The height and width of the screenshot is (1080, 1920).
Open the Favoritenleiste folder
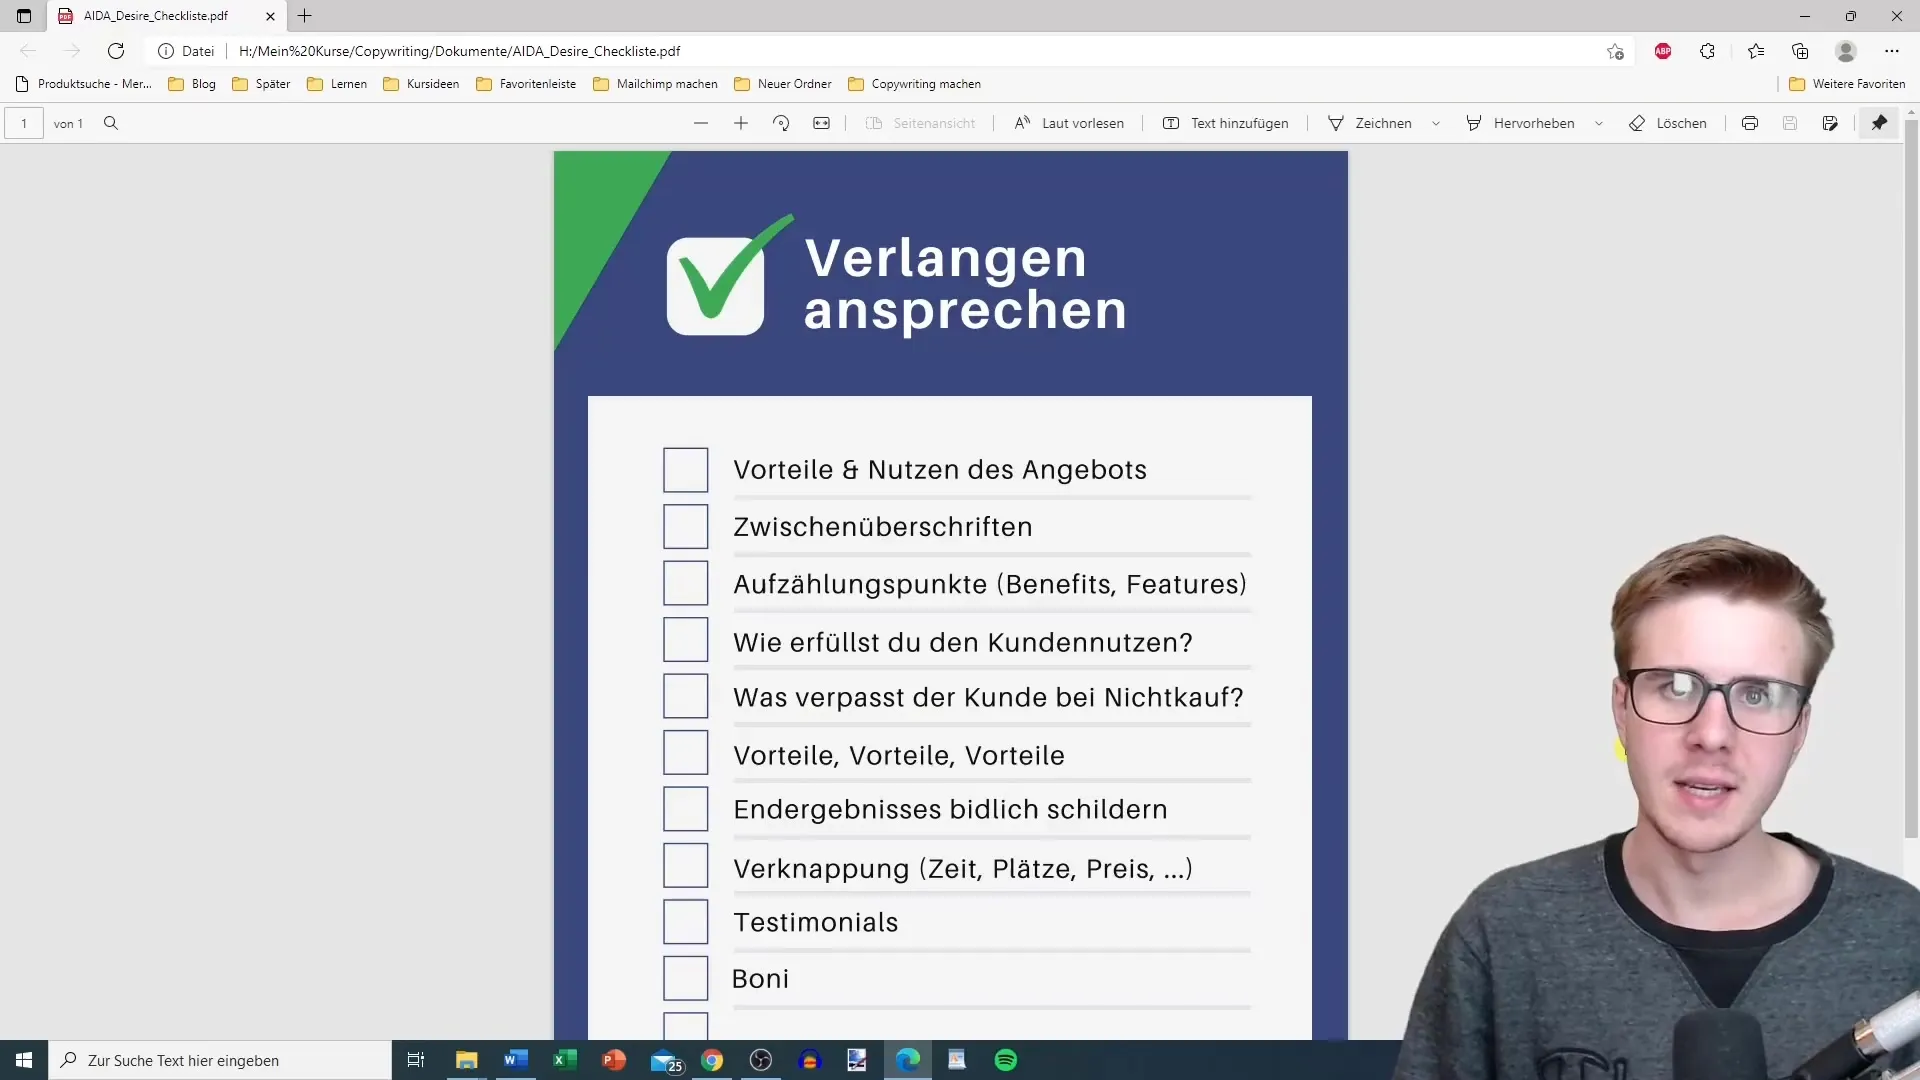526,84
